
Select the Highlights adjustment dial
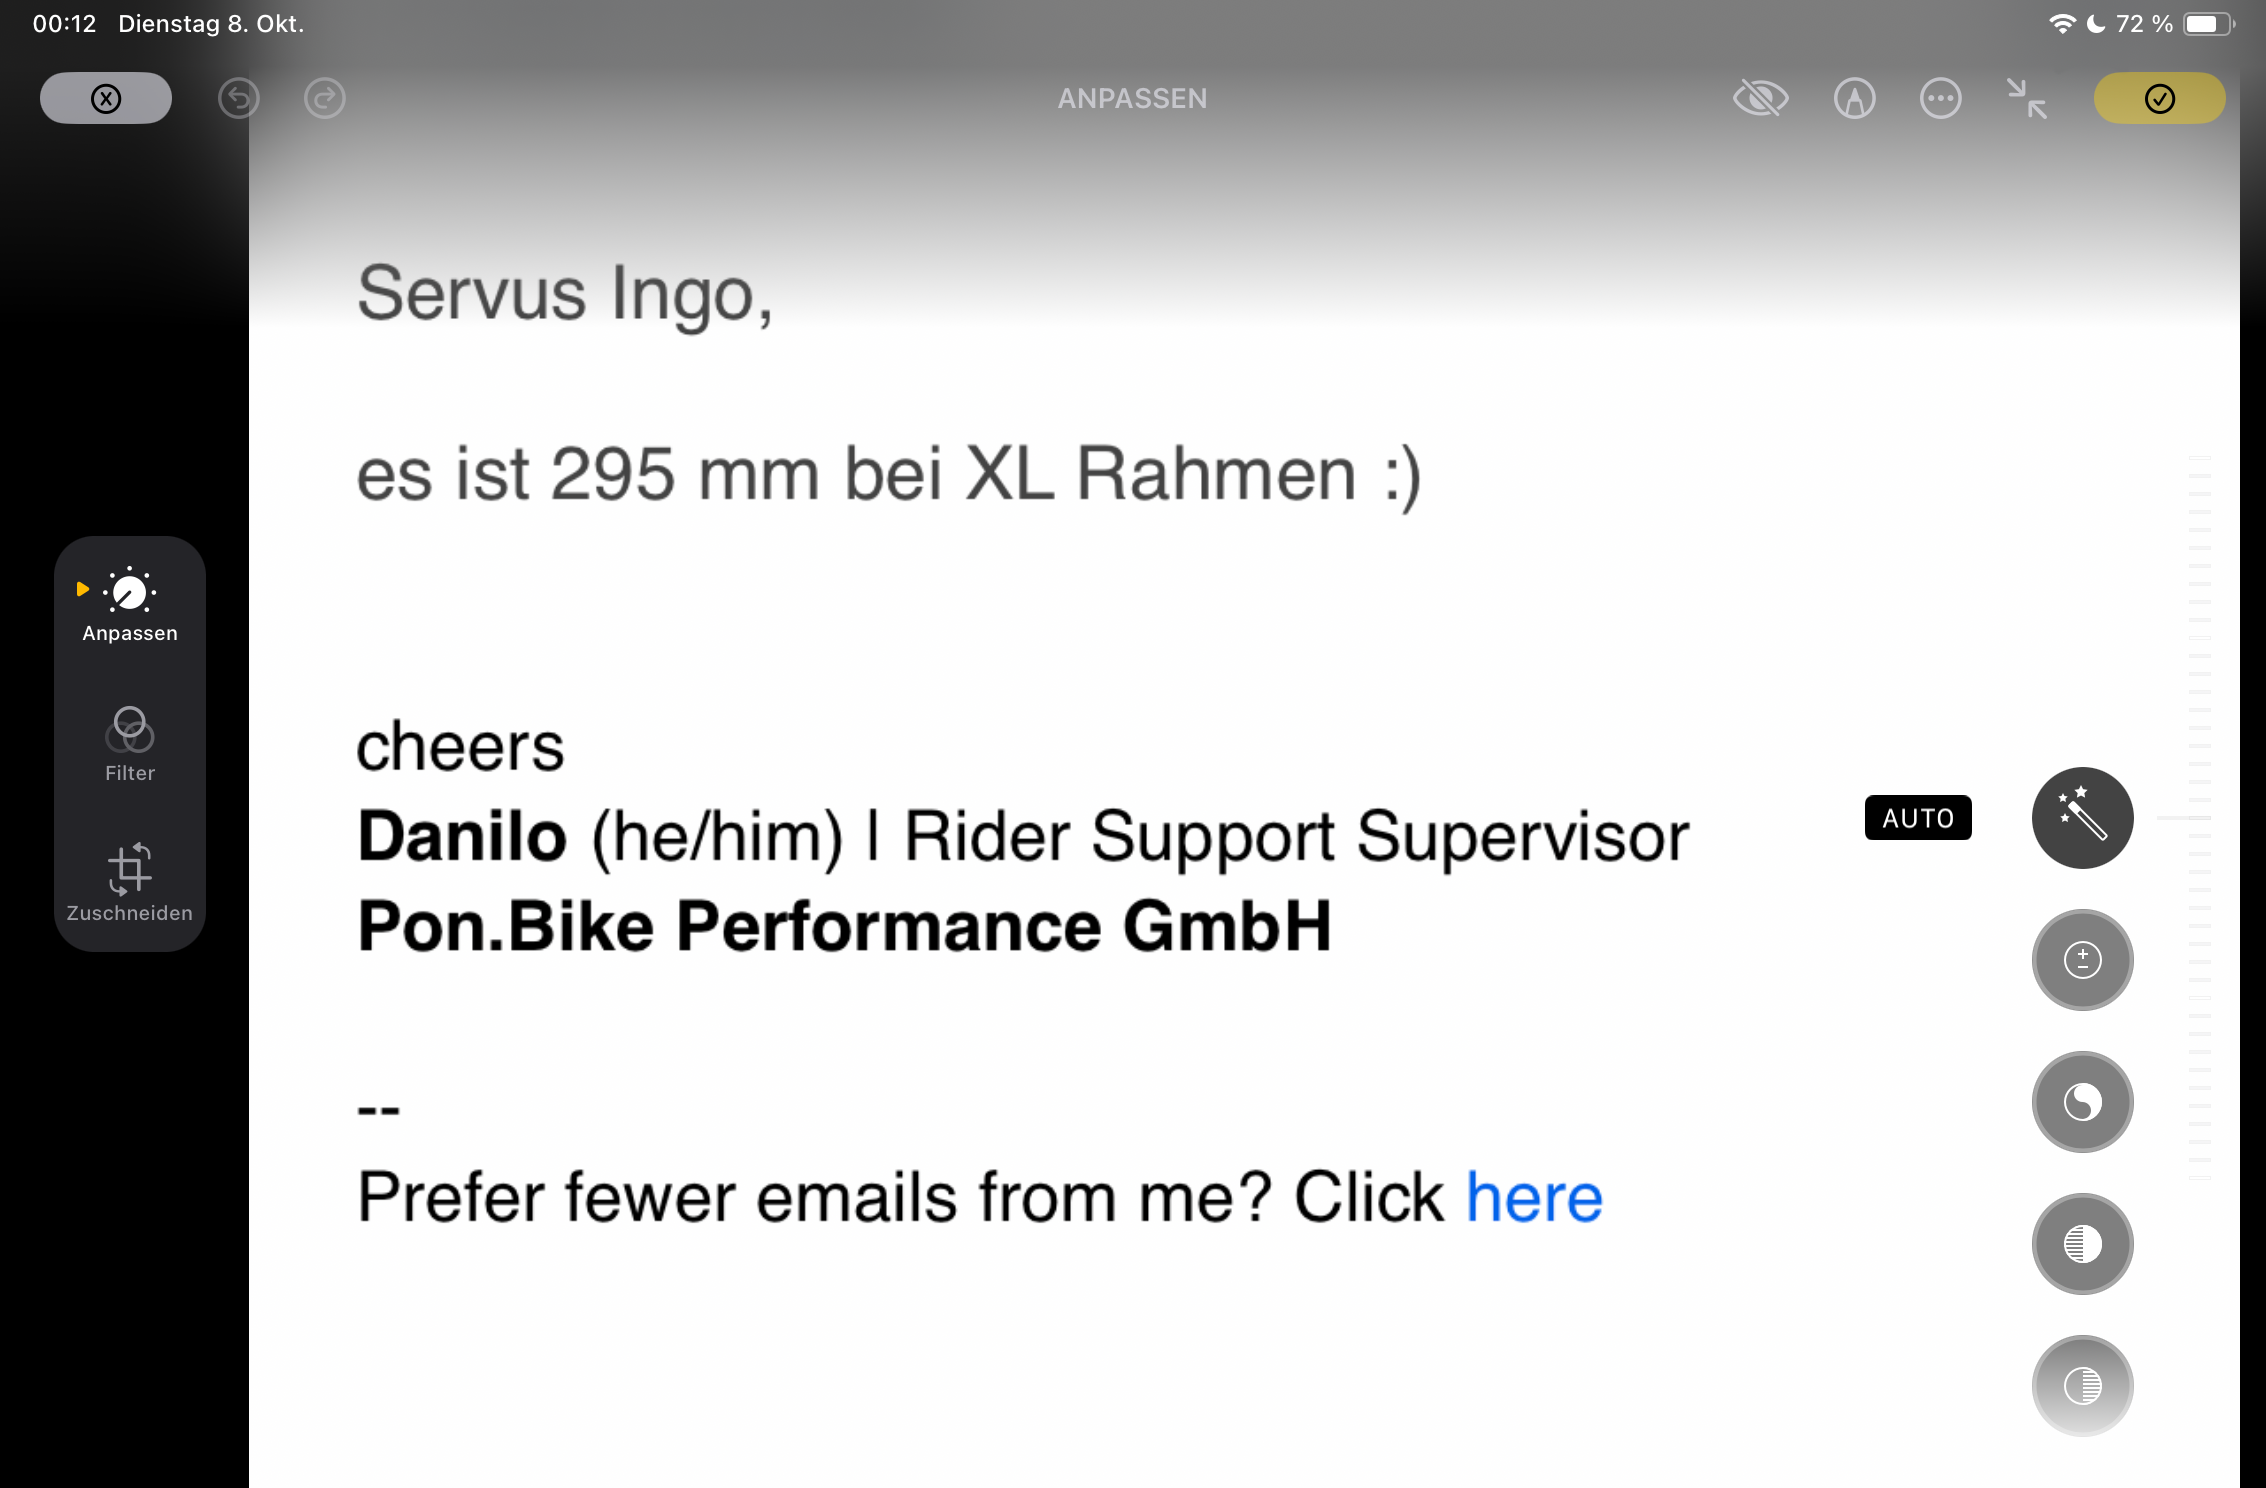2082,1244
